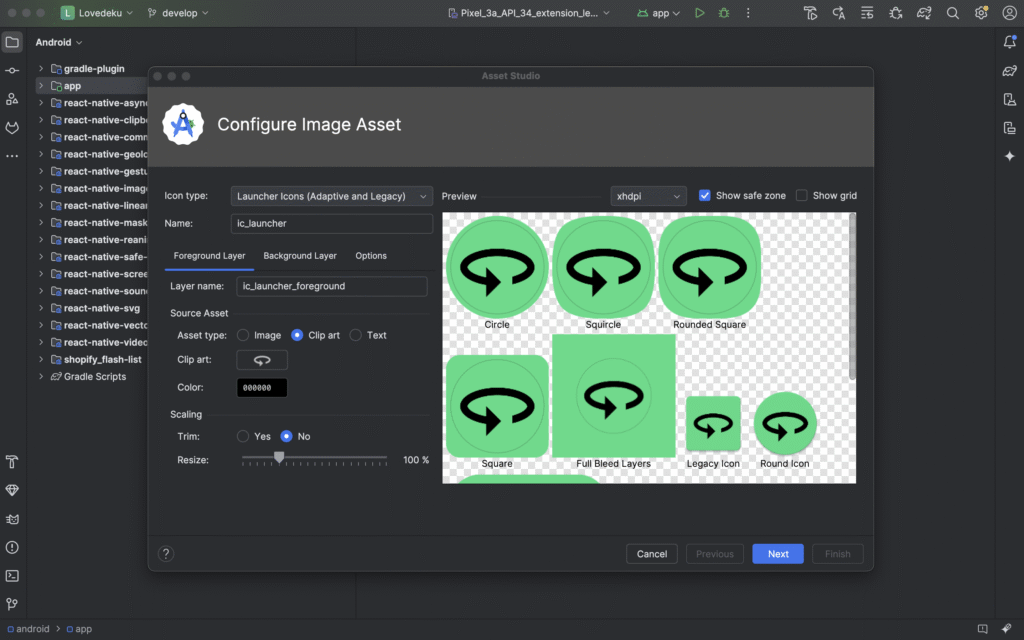Enable the Show grid checkbox
Image resolution: width=1024 pixels, height=640 pixels.
point(802,196)
